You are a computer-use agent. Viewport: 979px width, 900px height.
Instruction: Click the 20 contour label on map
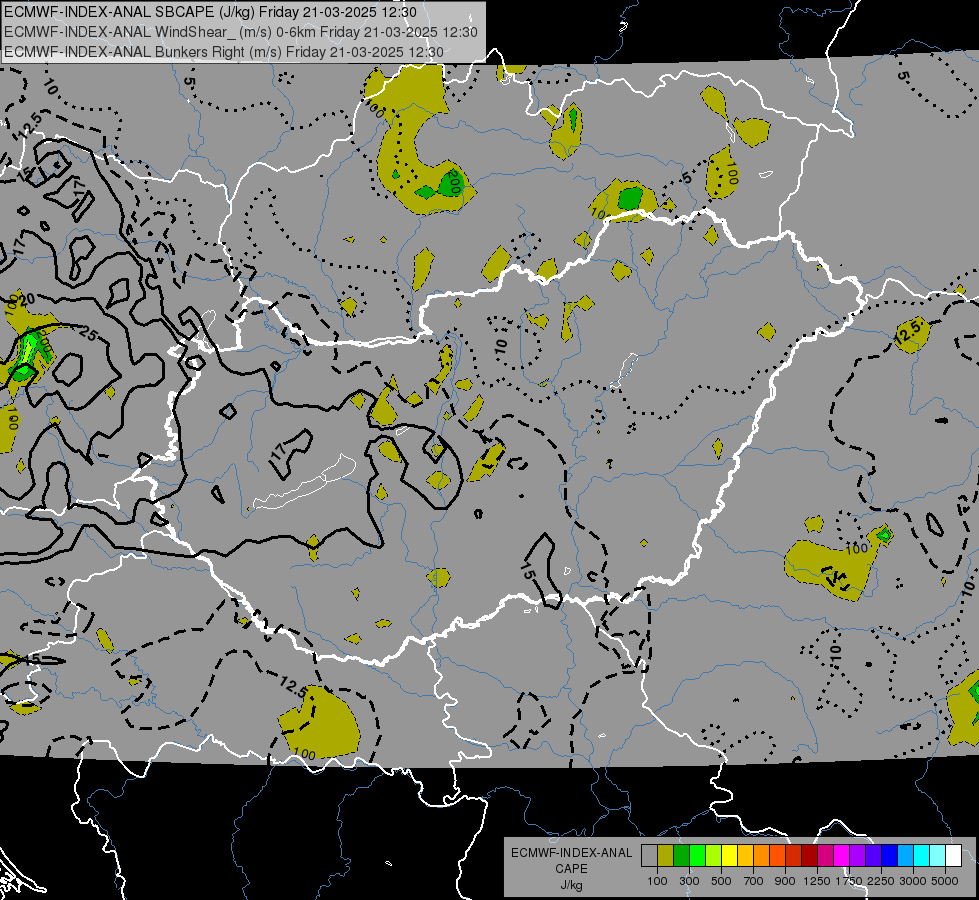[27, 300]
